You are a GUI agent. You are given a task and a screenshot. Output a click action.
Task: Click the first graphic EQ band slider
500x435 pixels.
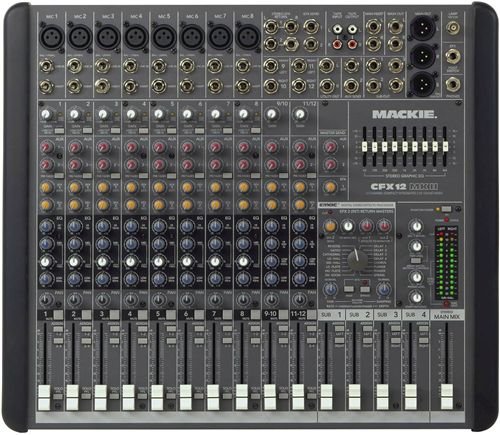tap(365, 146)
